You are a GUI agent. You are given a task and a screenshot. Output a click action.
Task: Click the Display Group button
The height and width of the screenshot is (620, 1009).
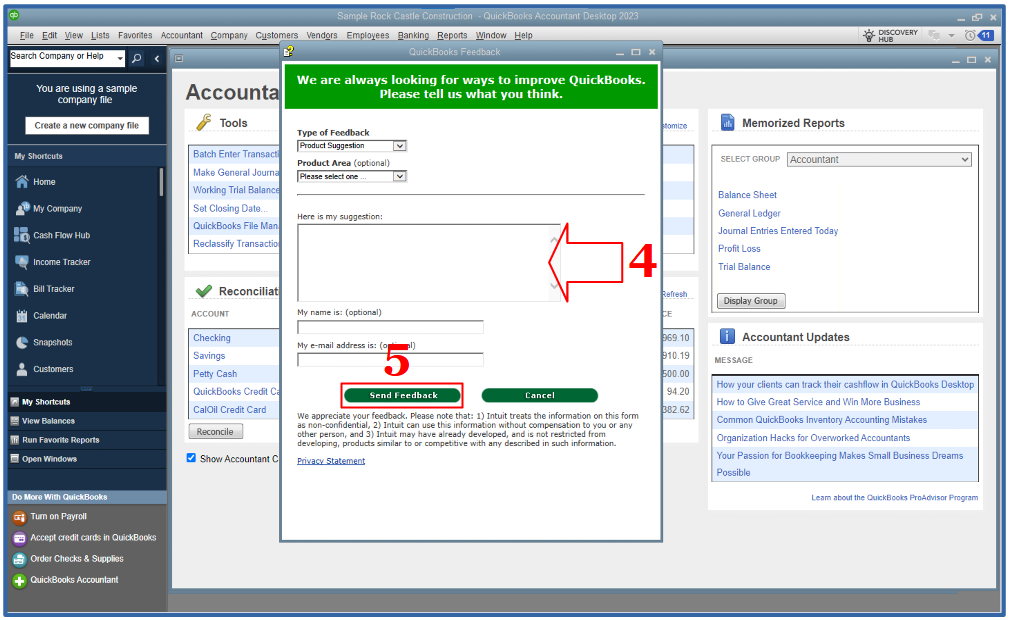[x=751, y=301]
